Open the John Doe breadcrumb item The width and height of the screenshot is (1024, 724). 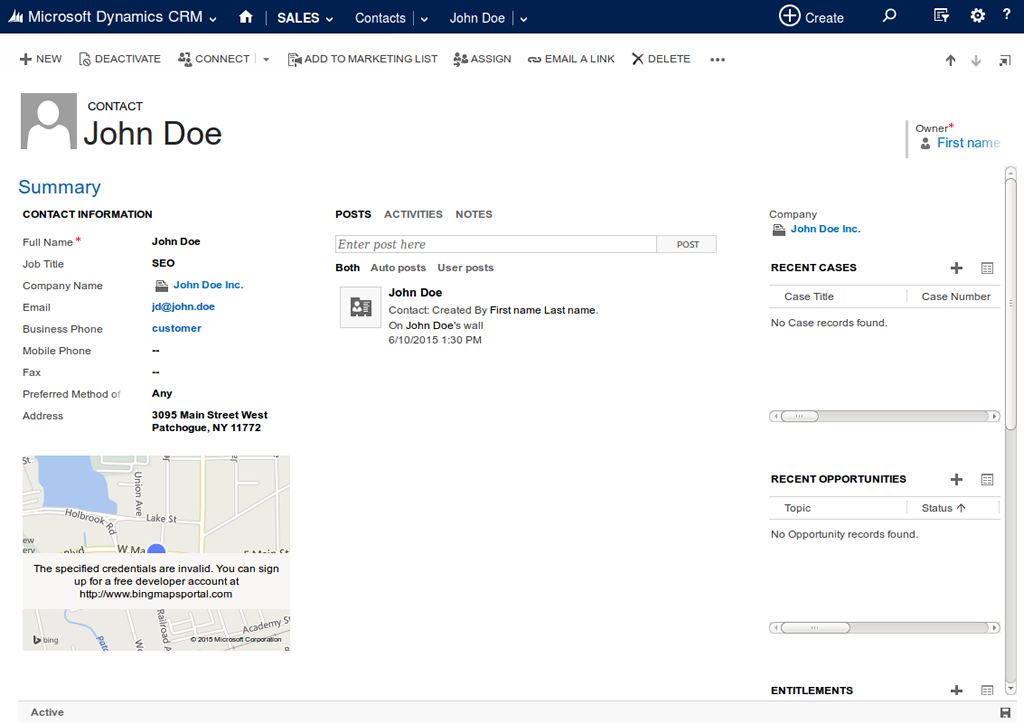(x=477, y=18)
